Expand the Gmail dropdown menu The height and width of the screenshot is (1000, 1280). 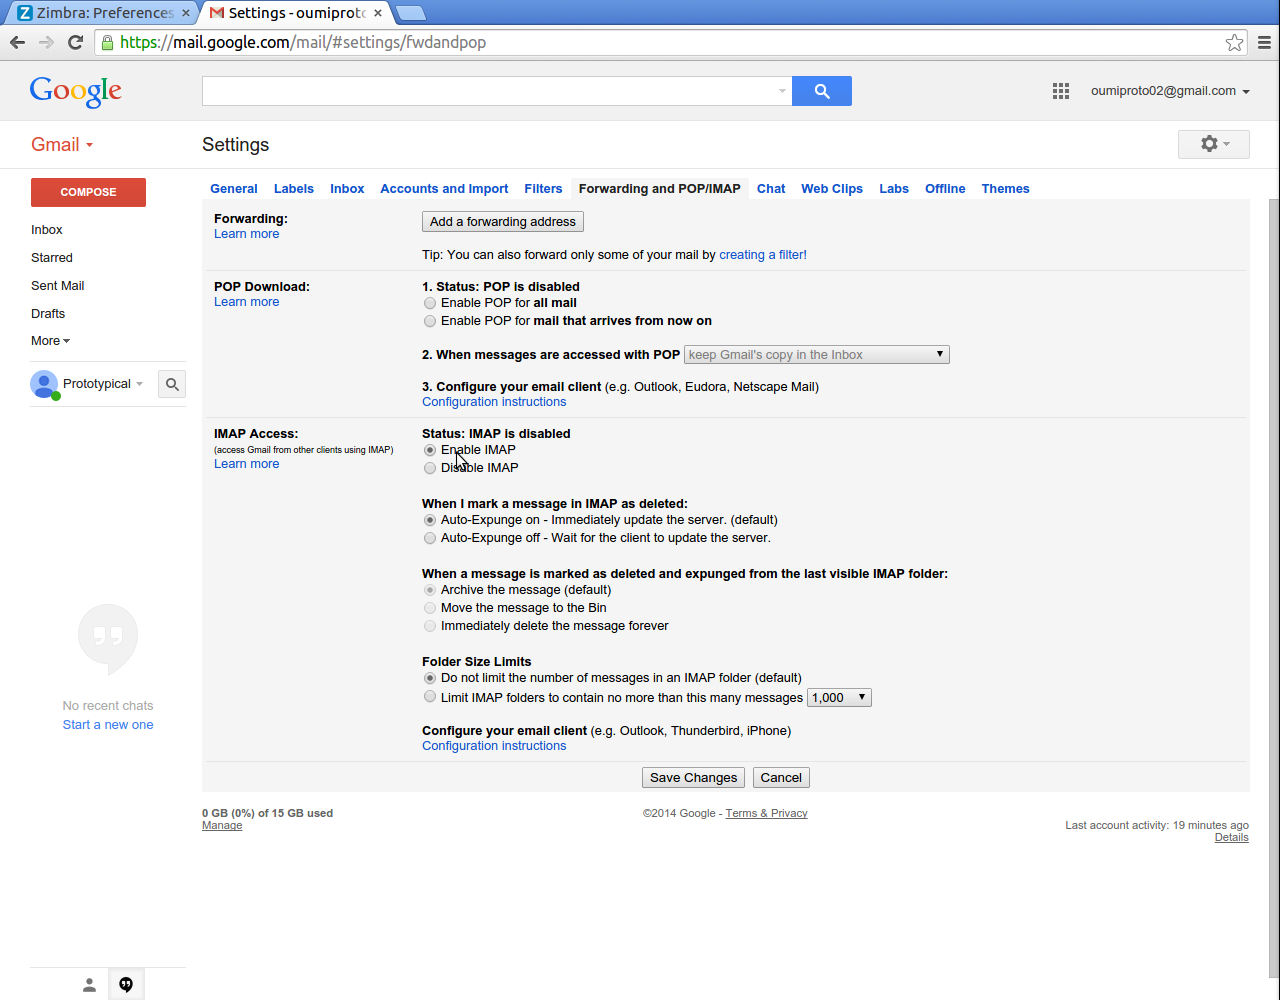pyautogui.click(x=62, y=145)
